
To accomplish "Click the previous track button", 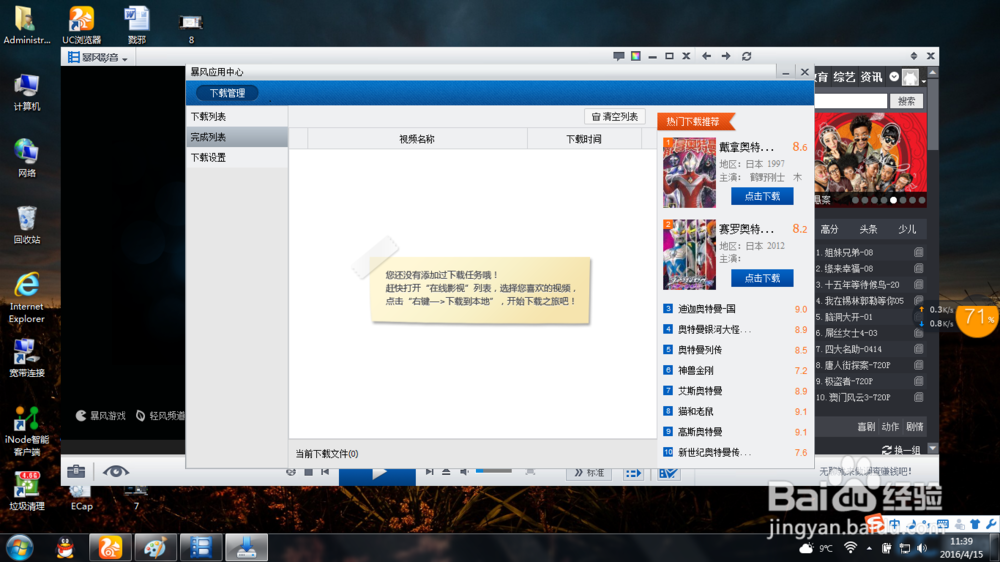I will click(325, 471).
